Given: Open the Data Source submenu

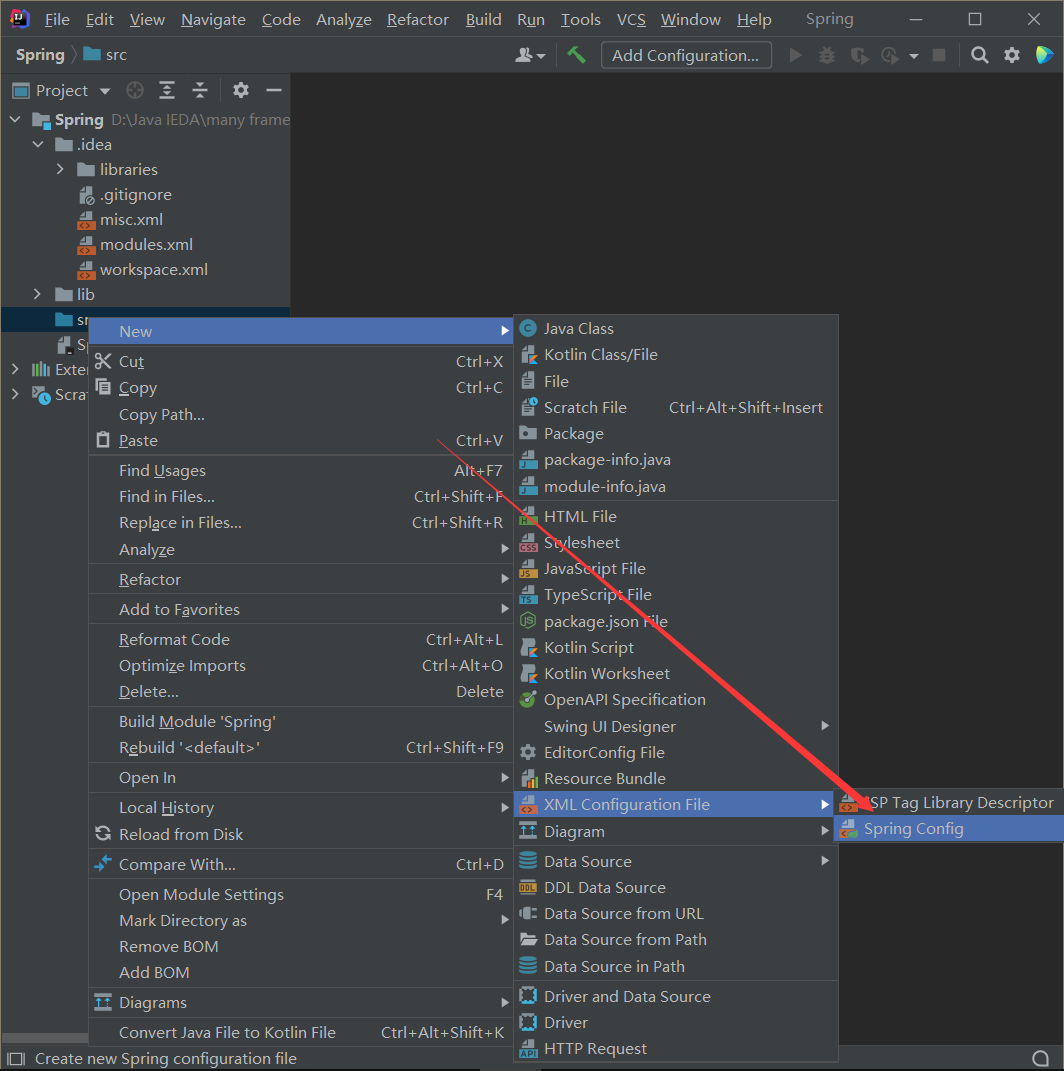Looking at the screenshot, I should coord(675,861).
